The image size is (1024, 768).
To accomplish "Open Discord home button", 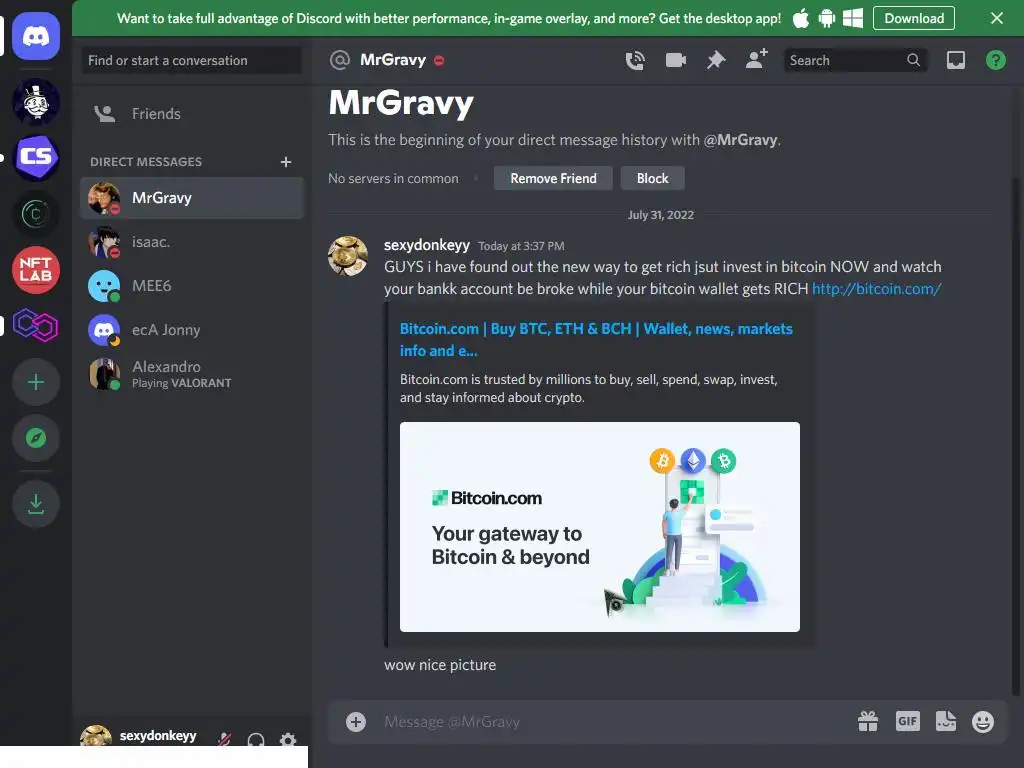I will click(x=36, y=36).
